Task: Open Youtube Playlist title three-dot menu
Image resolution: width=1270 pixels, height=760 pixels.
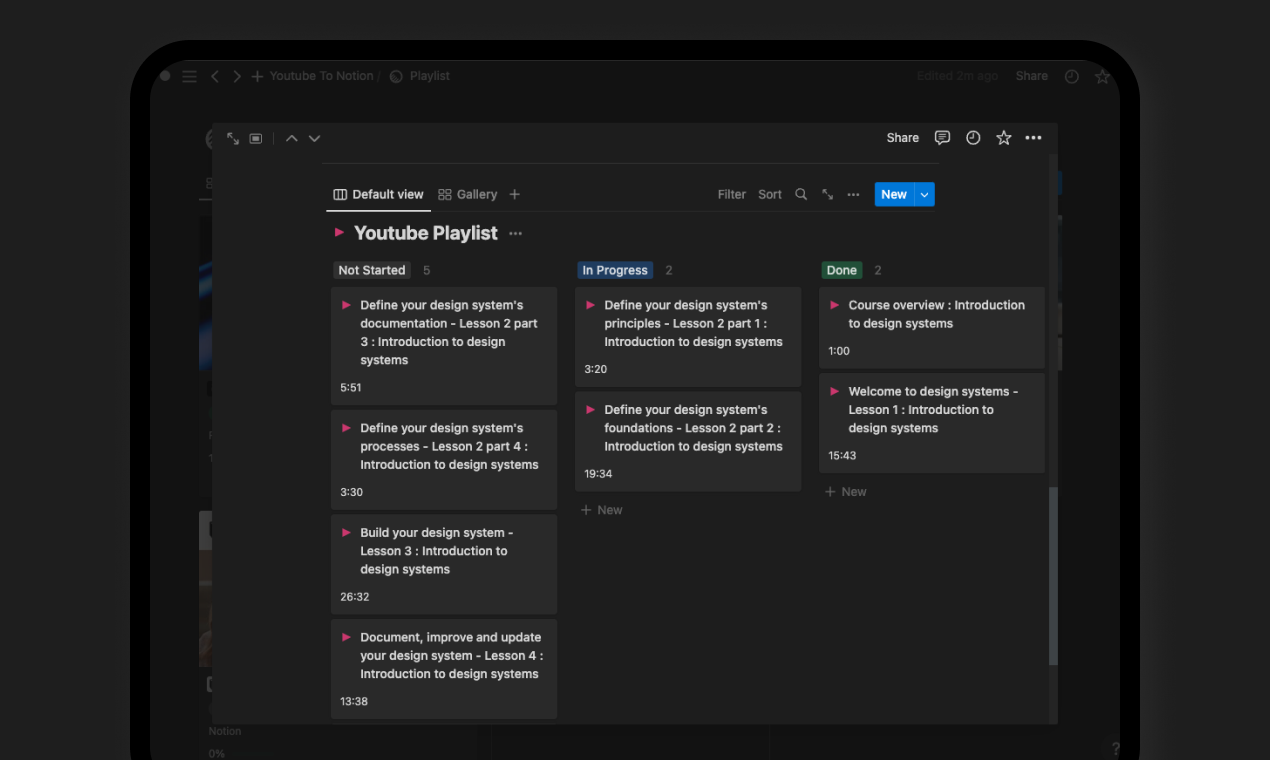Action: [x=515, y=233]
